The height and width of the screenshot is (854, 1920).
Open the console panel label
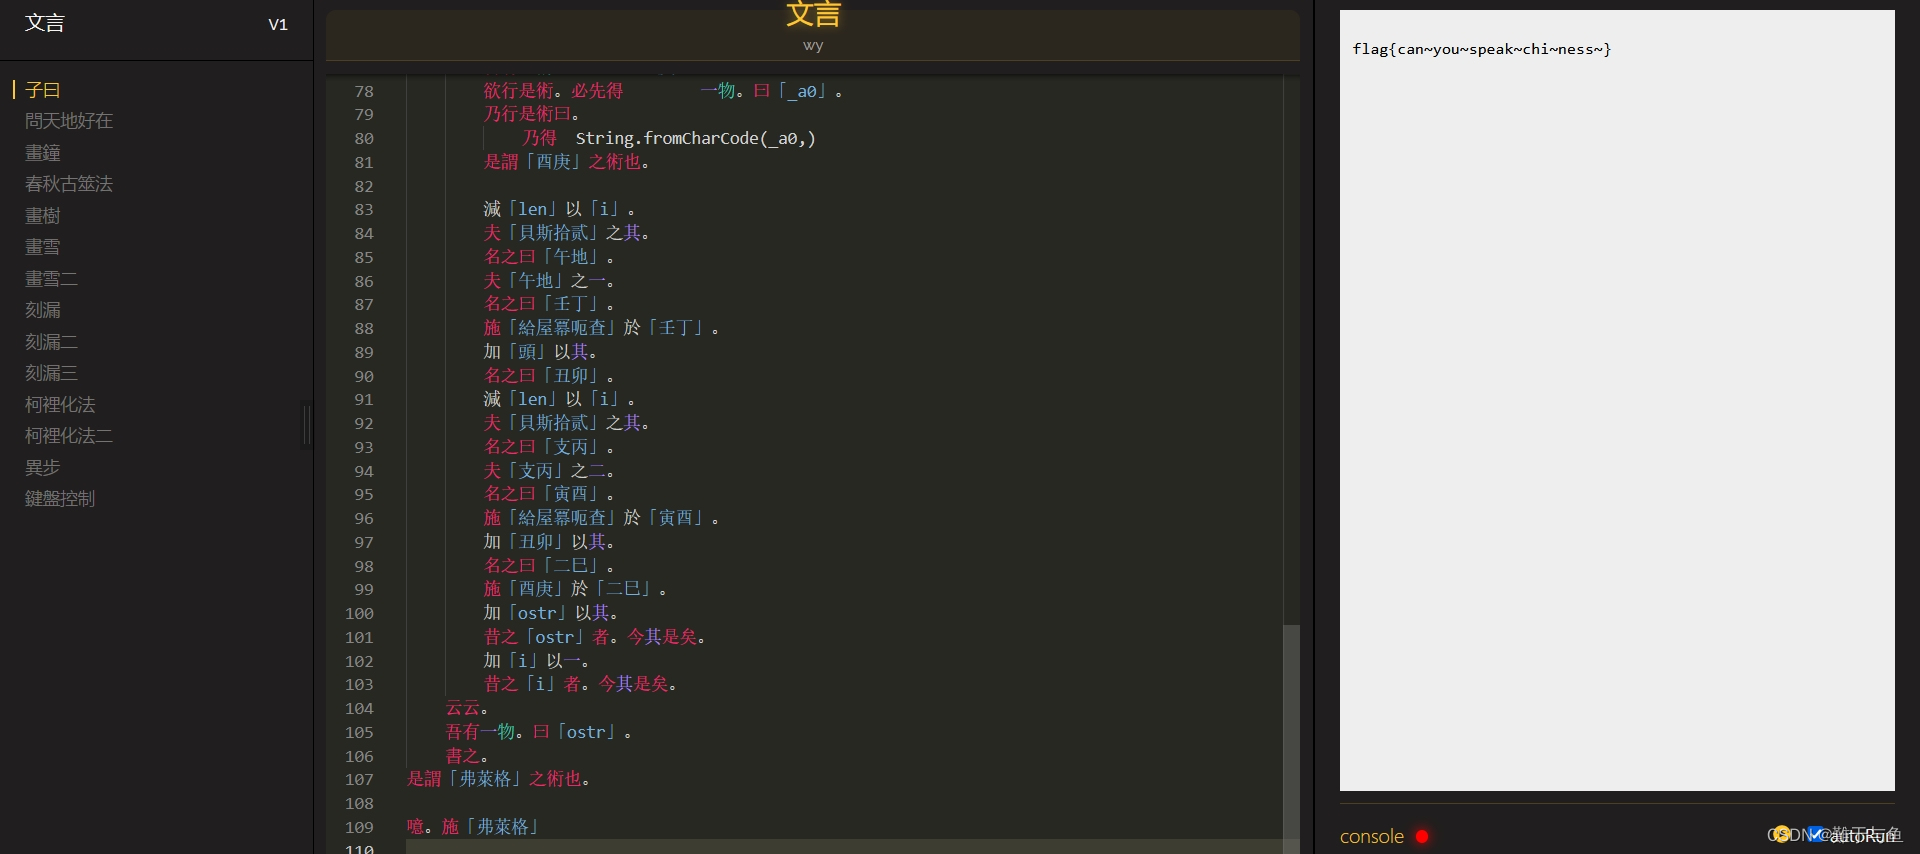coord(1372,836)
